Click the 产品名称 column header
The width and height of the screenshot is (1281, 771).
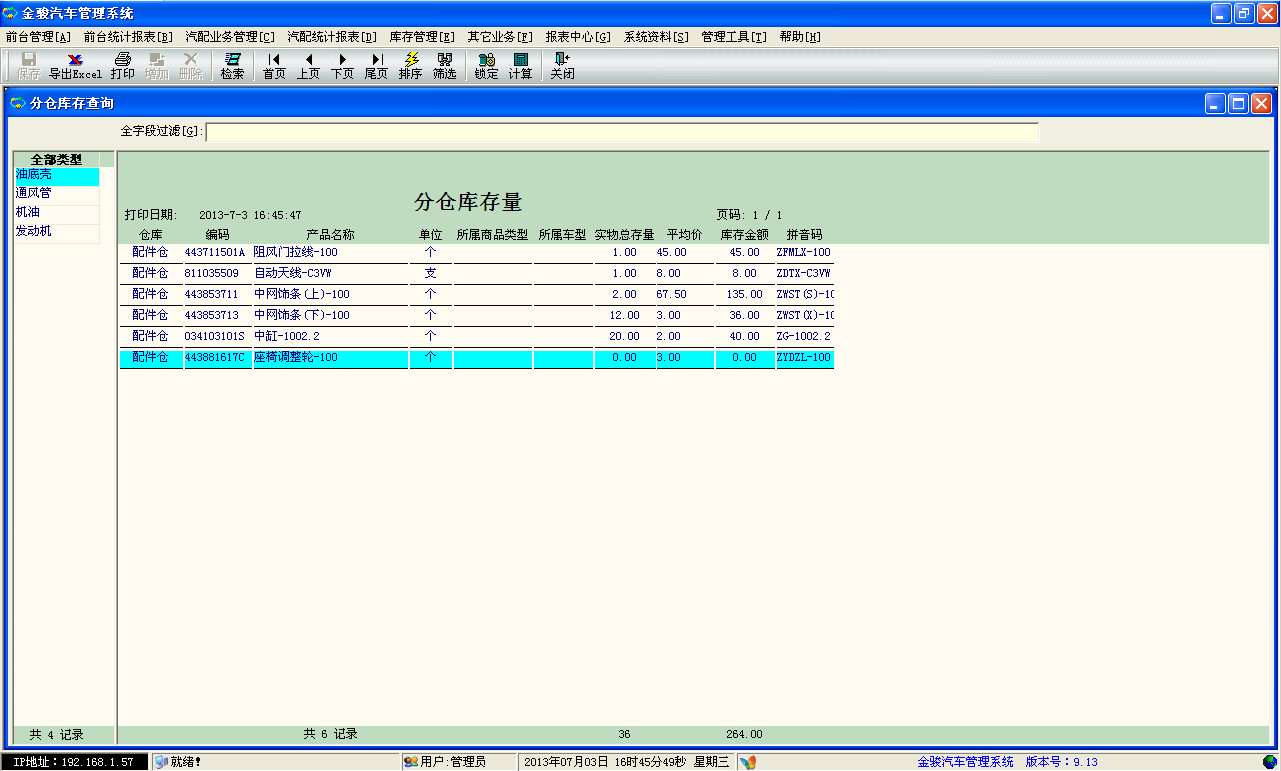pyautogui.click(x=330, y=235)
